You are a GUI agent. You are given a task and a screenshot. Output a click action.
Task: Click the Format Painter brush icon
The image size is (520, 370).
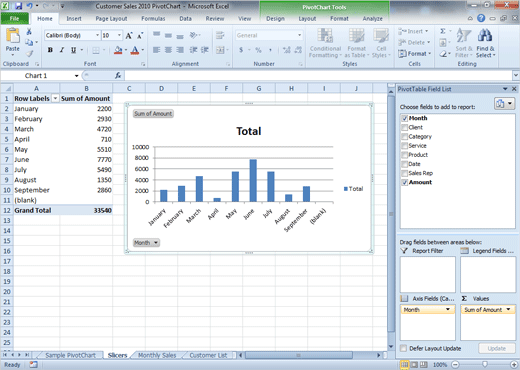(29, 53)
